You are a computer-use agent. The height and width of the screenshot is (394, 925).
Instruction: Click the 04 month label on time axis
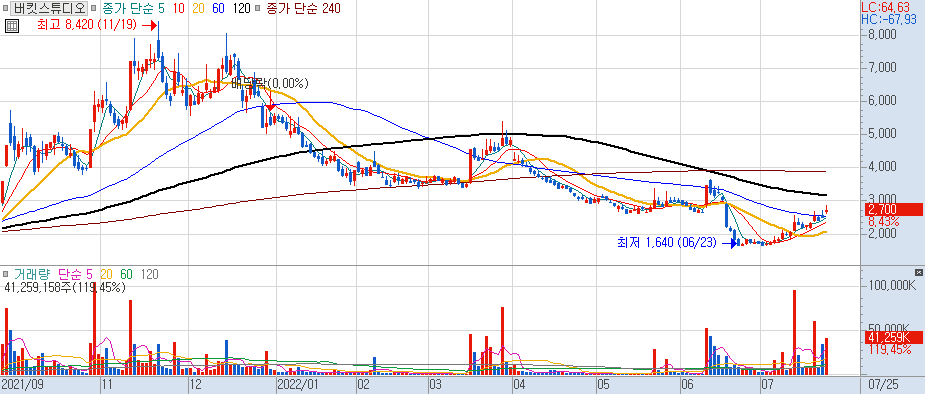[x=519, y=385]
